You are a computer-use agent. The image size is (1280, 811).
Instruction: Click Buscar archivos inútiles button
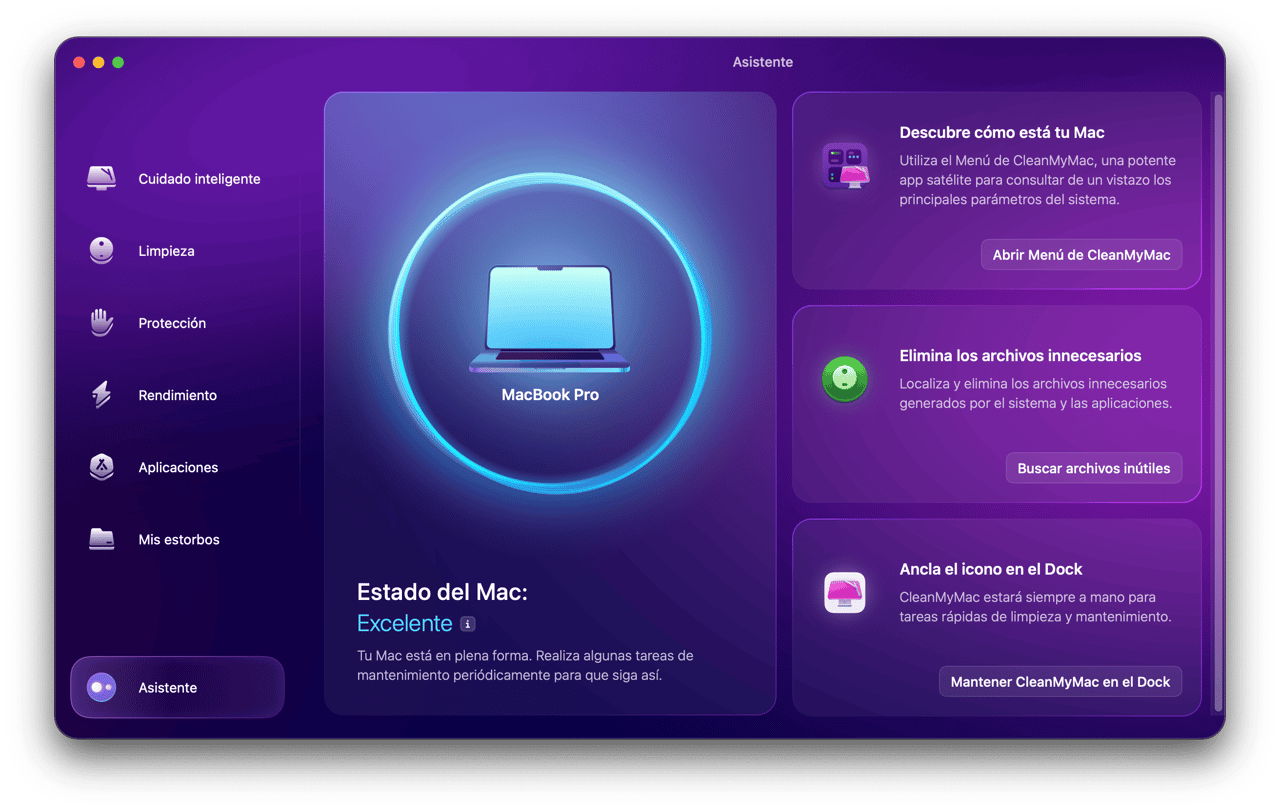pyautogui.click(x=1094, y=468)
